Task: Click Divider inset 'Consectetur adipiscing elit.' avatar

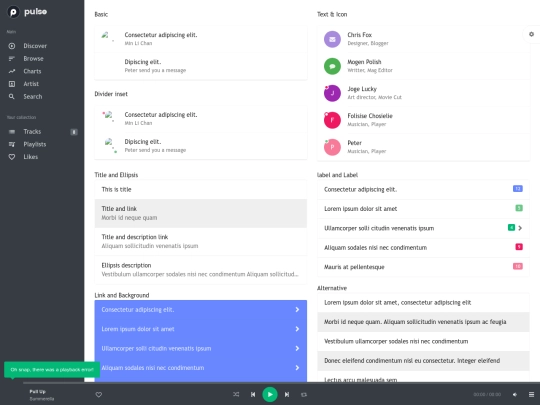Action: click(109, 115)
